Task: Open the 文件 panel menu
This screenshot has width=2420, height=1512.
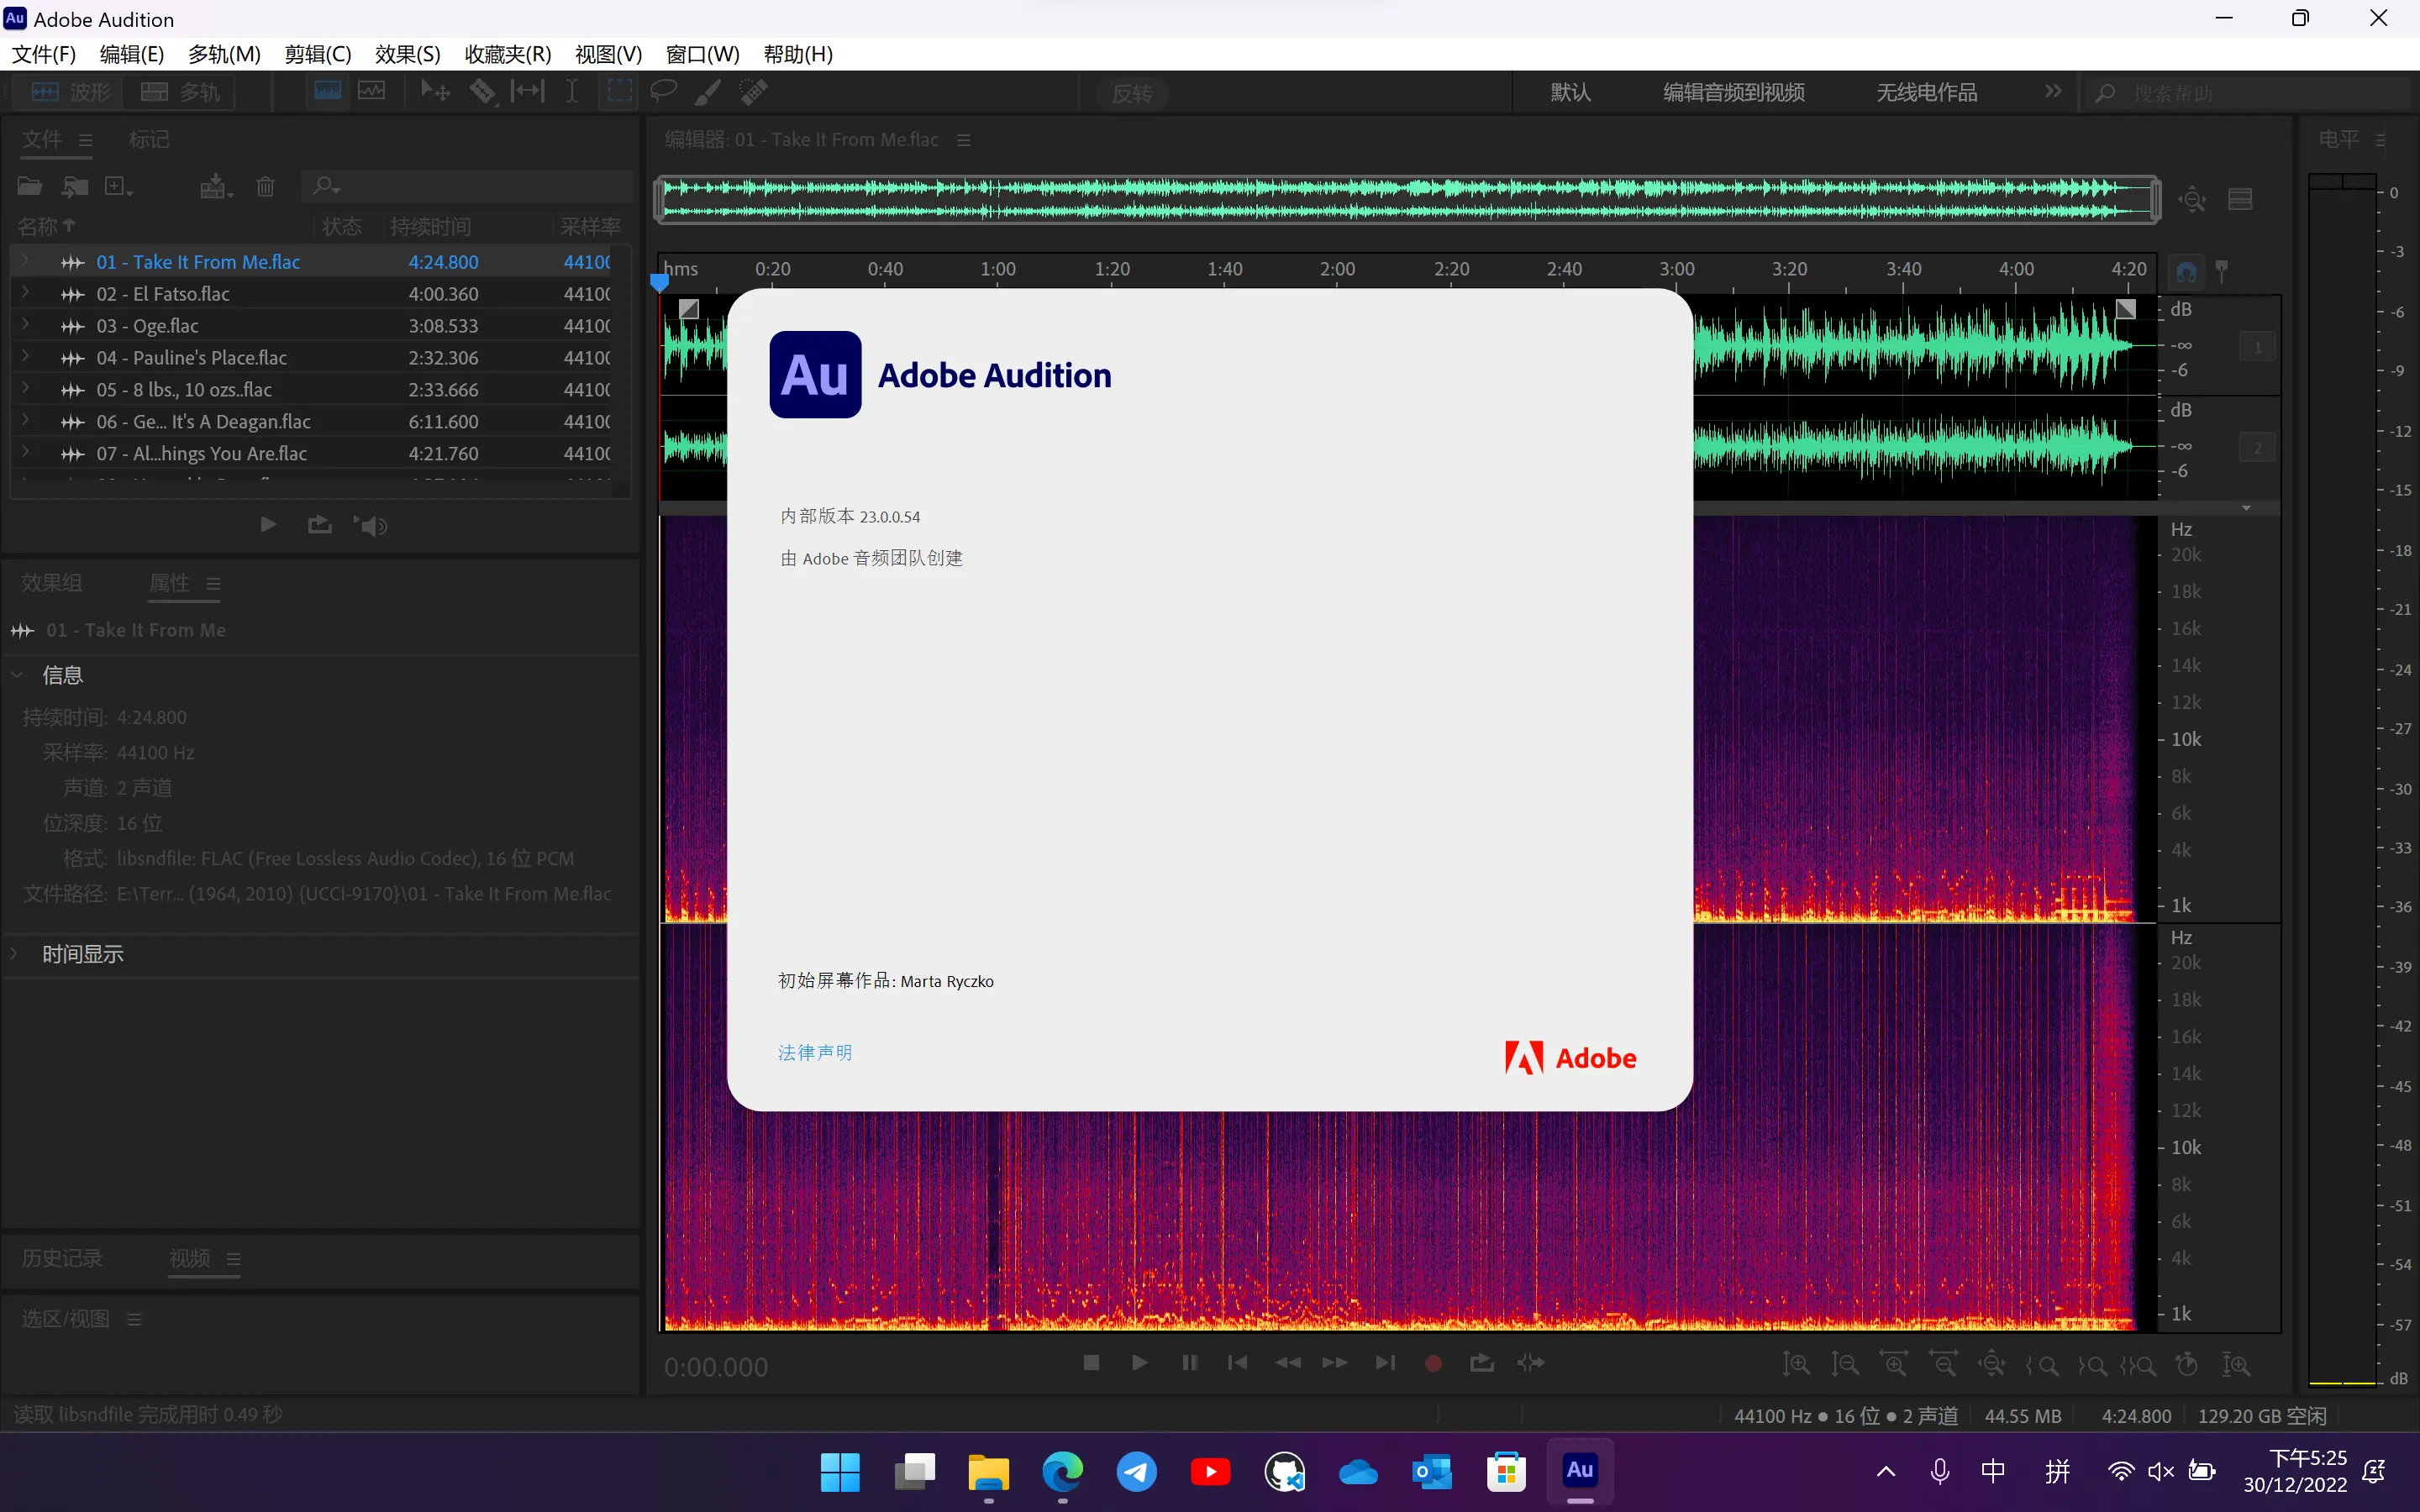Action: click(x=86, y=140)
